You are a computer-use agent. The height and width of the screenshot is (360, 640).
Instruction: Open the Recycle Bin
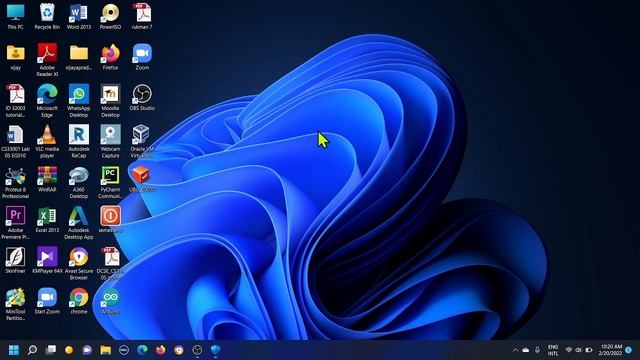(x=47, y=16)
